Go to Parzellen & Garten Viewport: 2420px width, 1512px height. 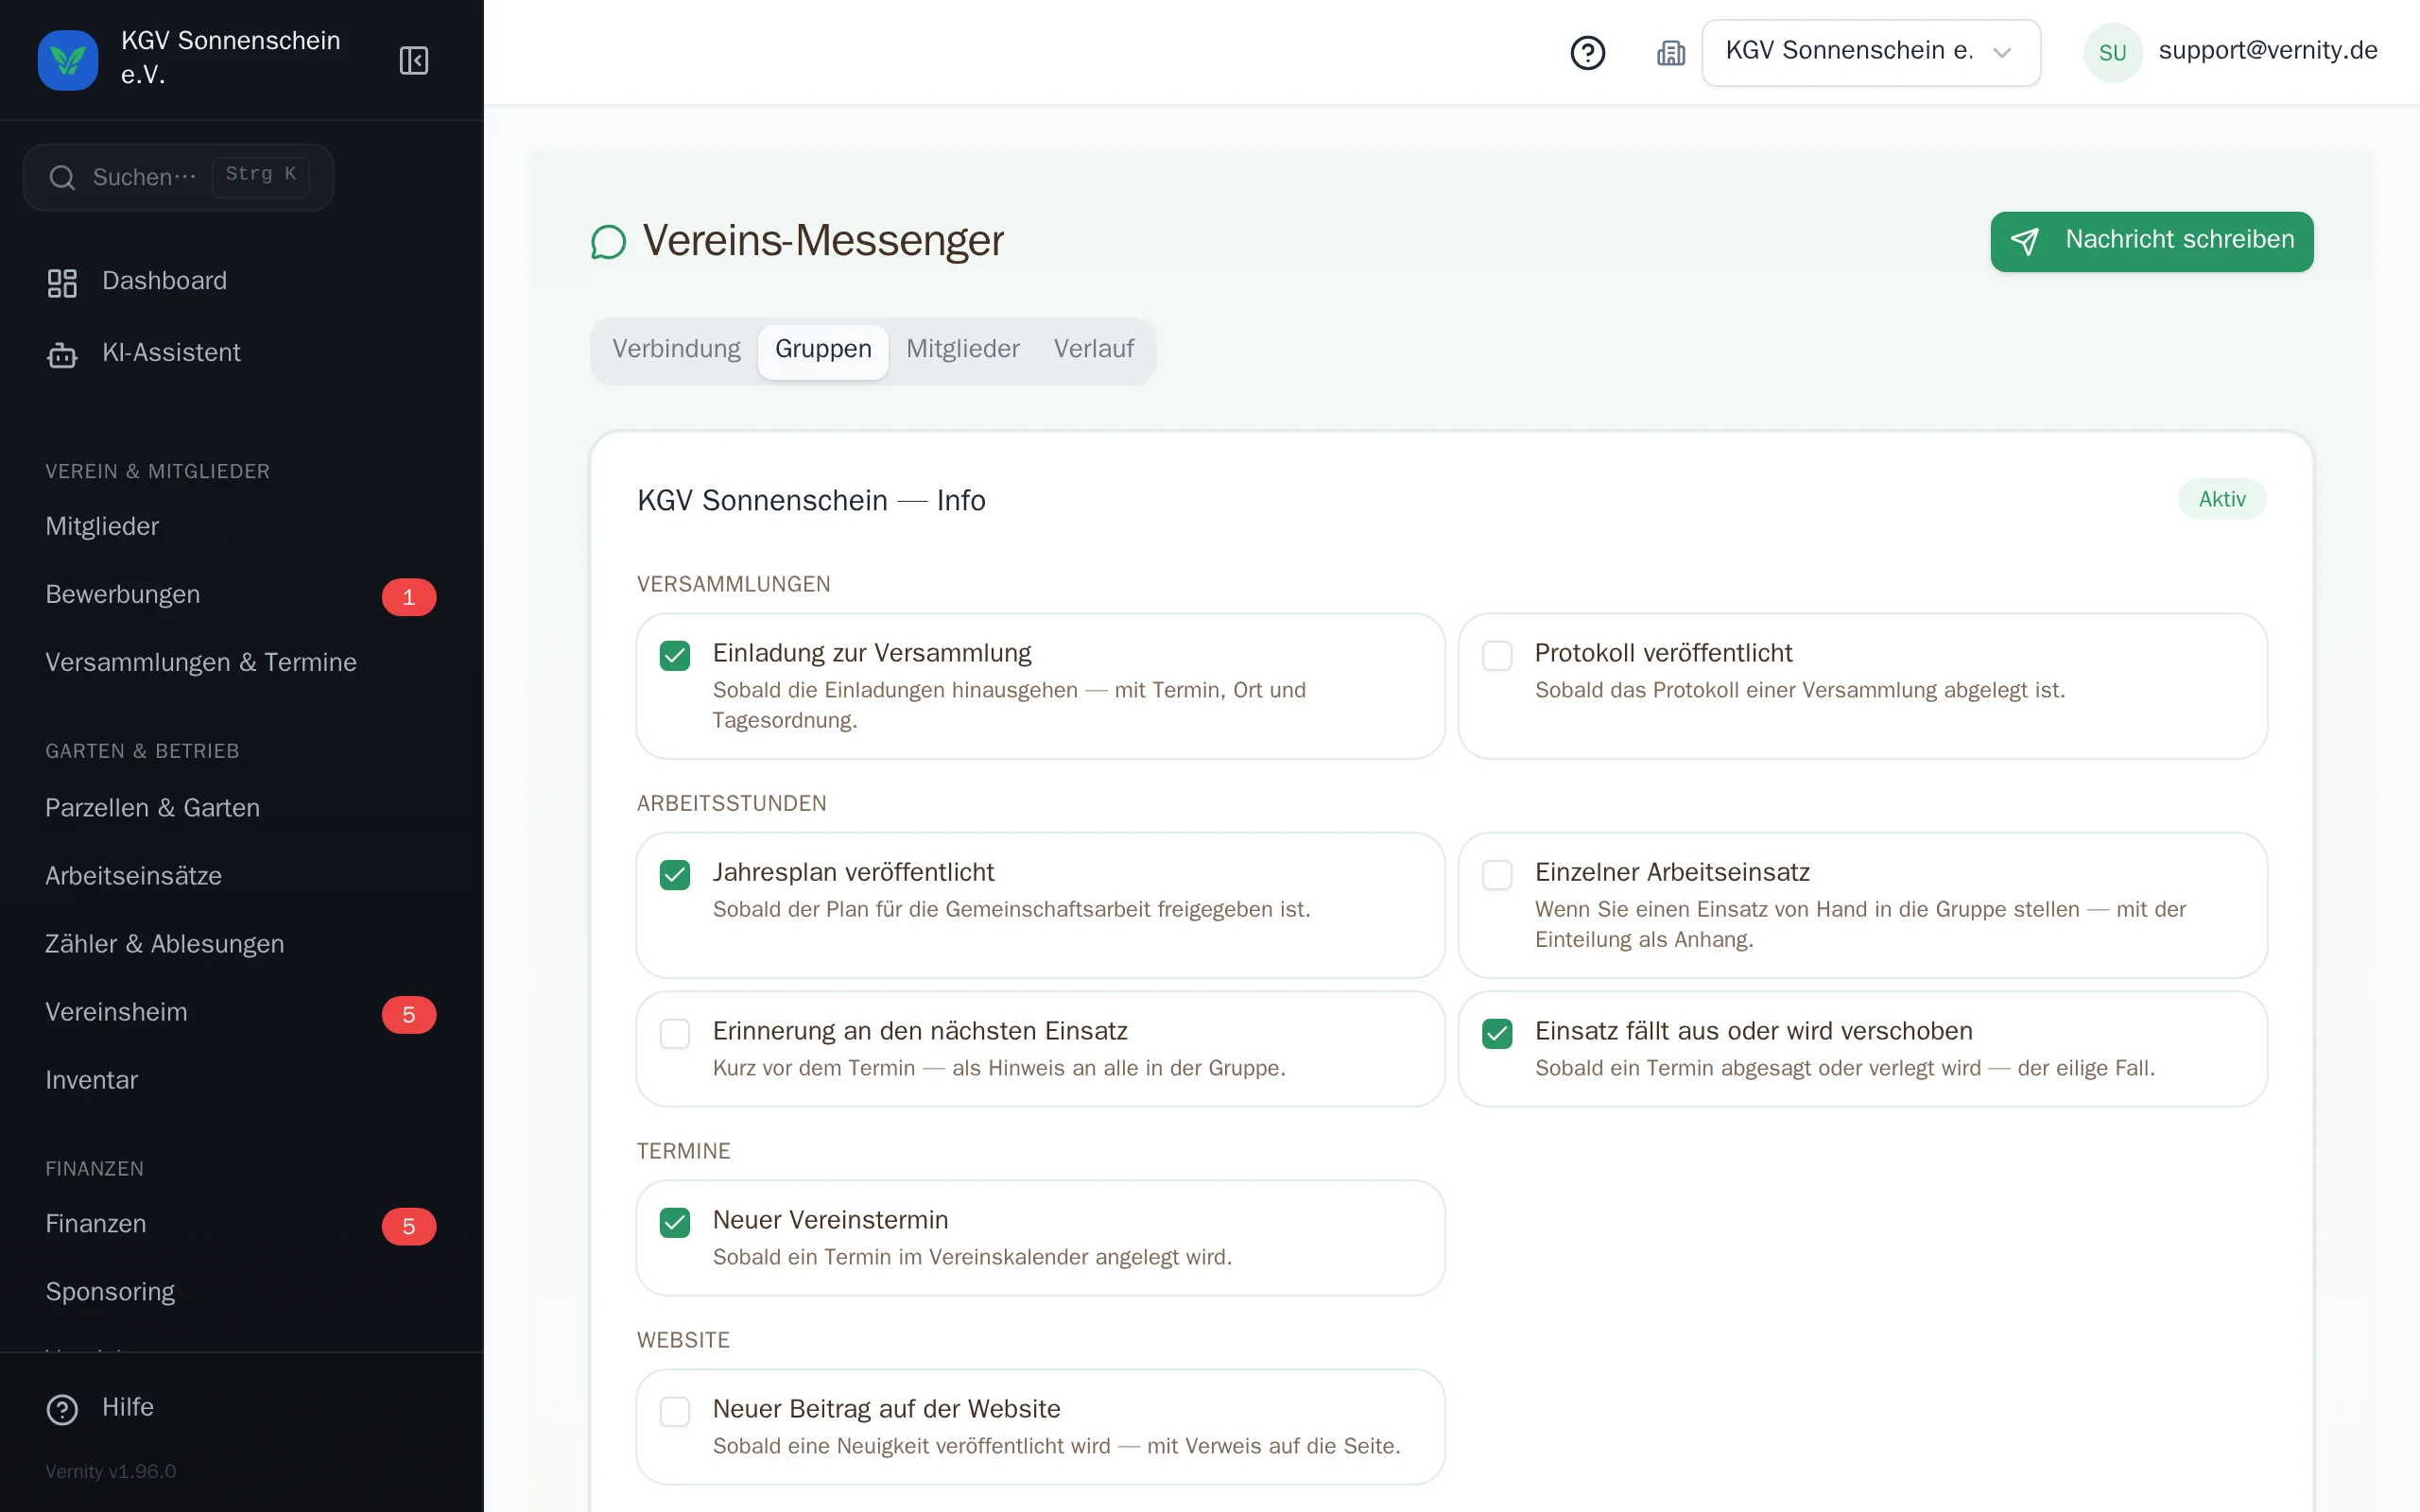click(x=152, y=808)
